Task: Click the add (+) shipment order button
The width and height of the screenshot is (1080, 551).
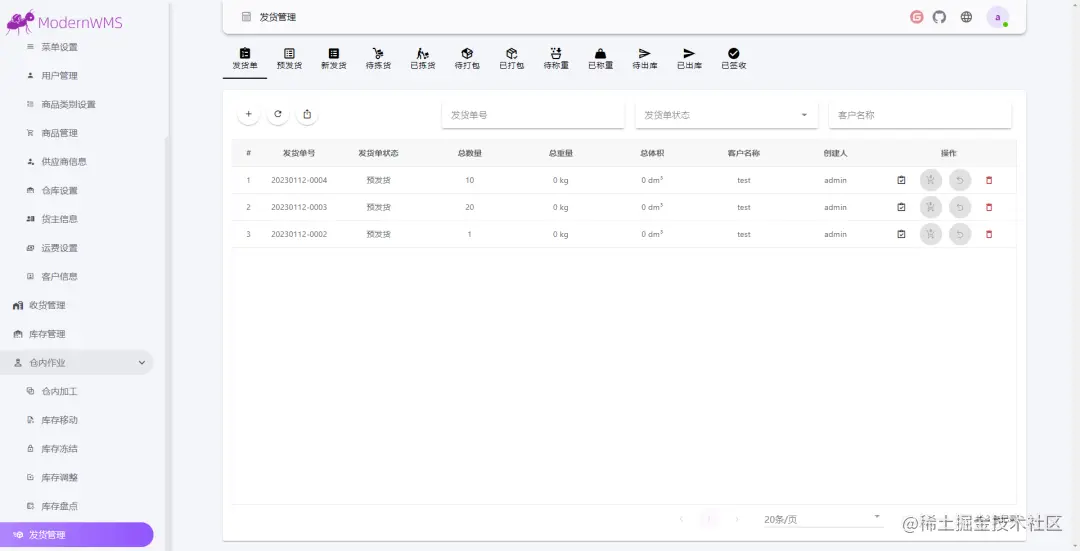Action: click(249, 114)
